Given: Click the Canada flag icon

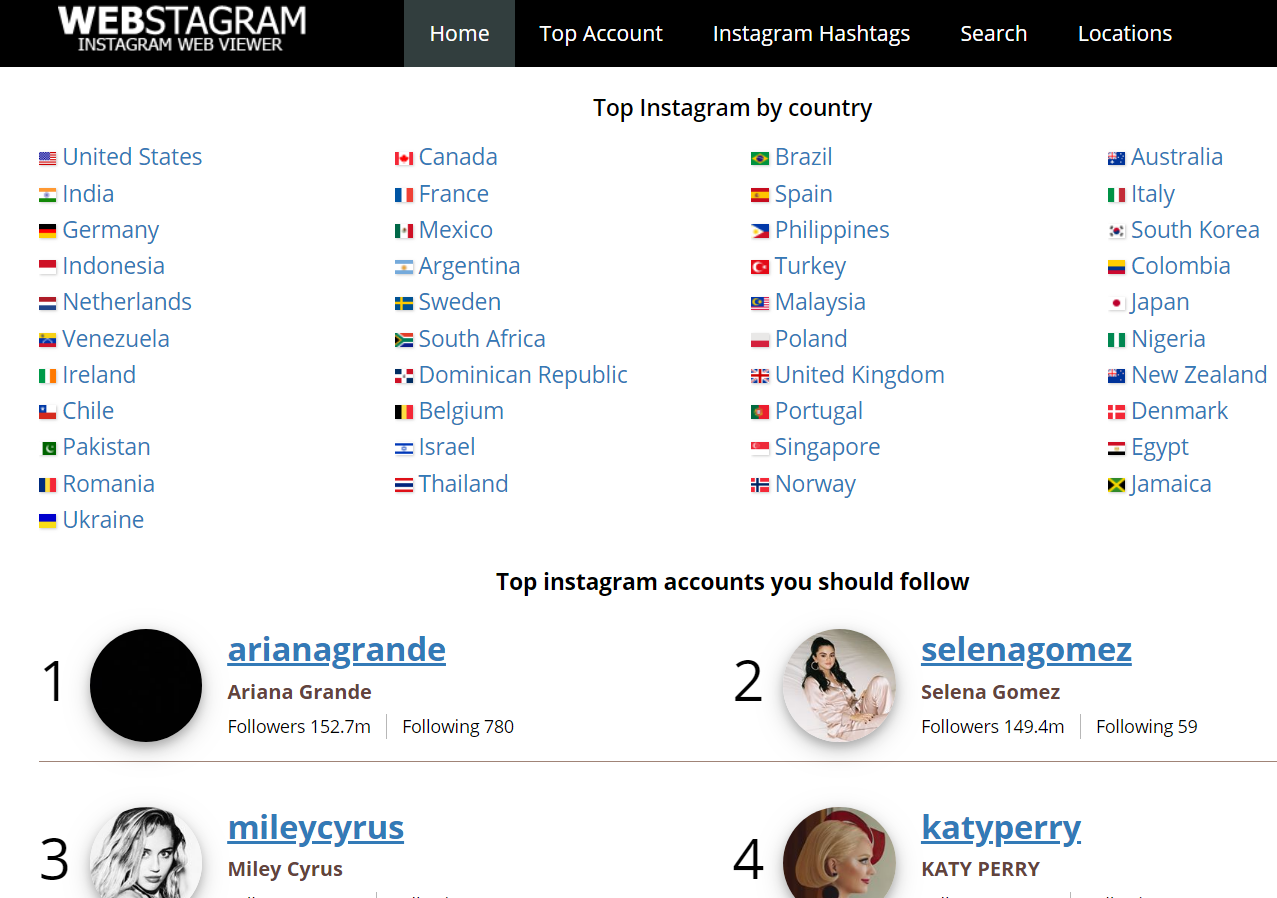Looking at the screenshot, I should (x=404, y=158).
